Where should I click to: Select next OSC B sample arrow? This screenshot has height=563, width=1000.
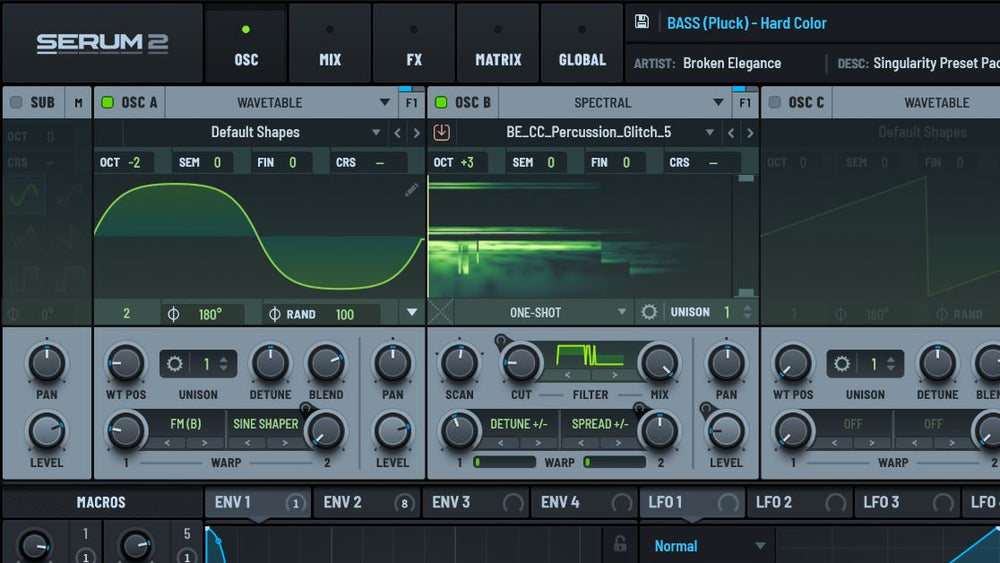(x=750, y=133)
